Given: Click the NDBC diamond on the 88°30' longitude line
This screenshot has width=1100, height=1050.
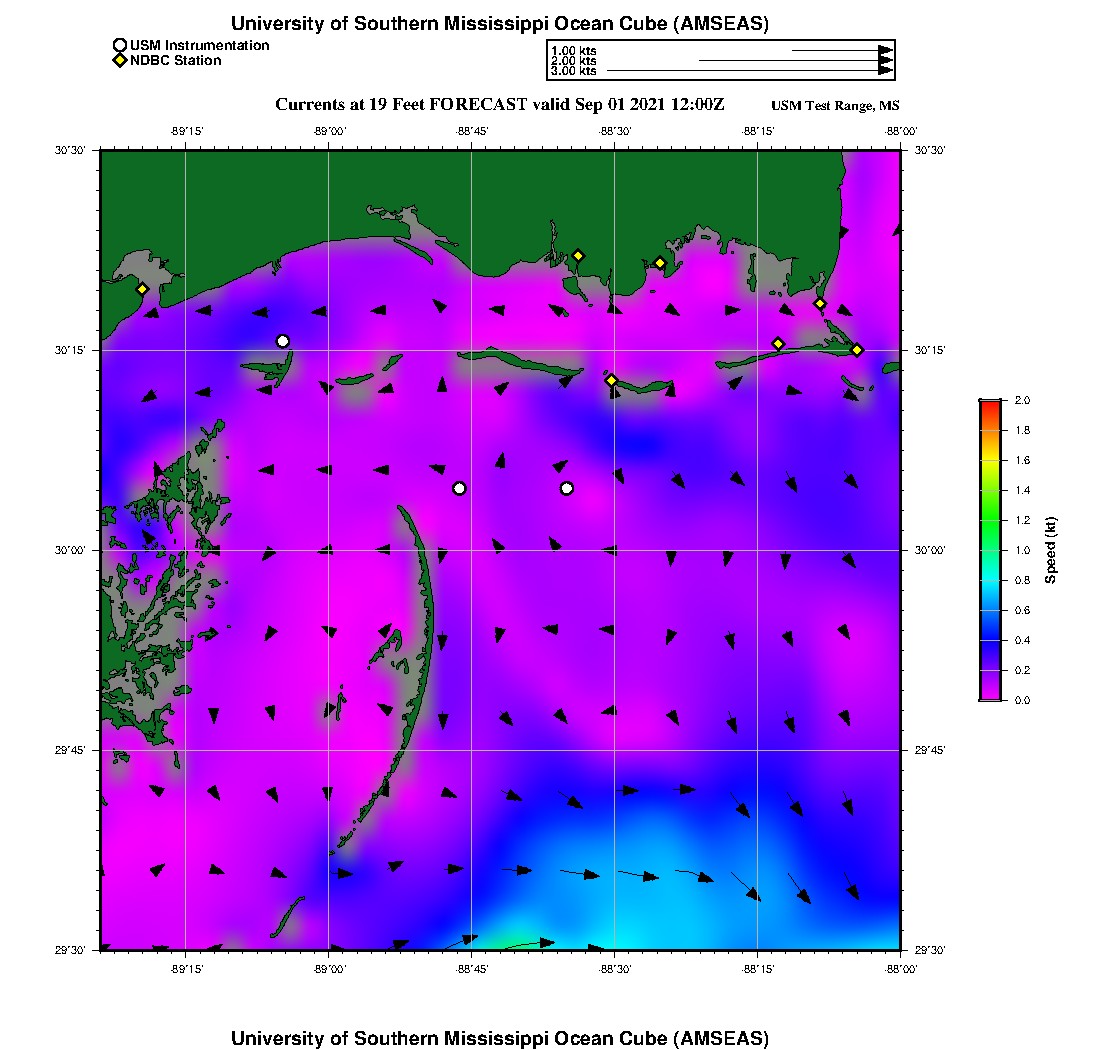Looking at the screenshot, I should click(611, 380).
